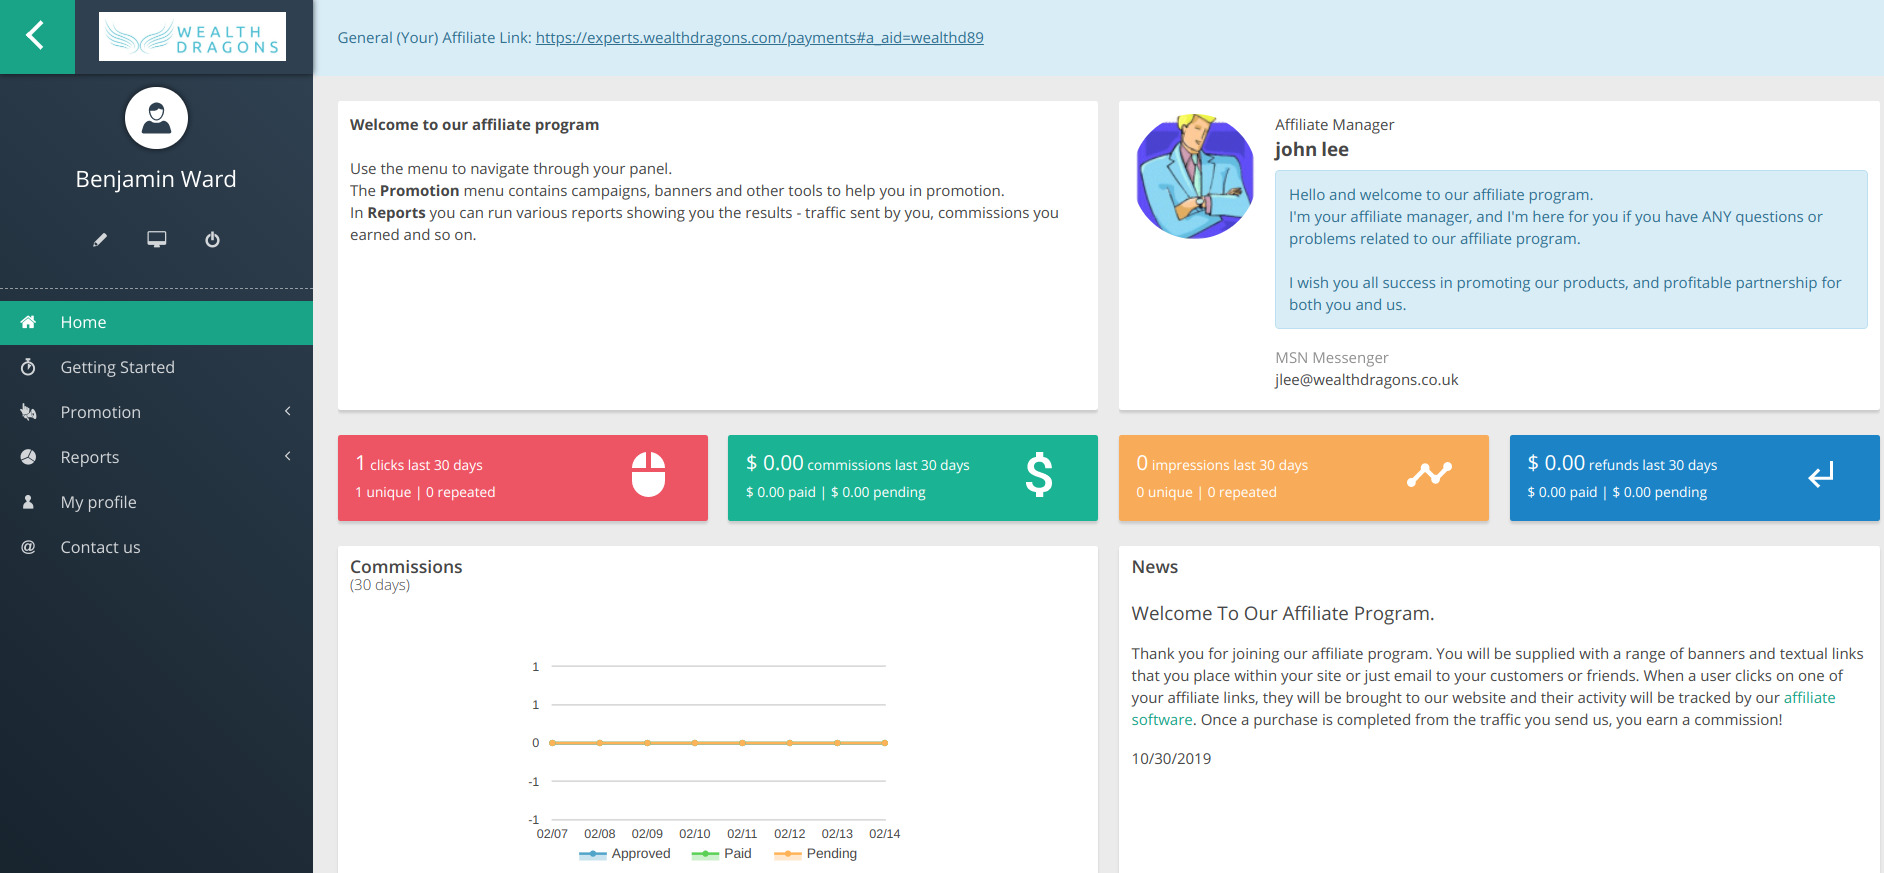Click the 02/07 data point on the chart
Screen dimensions: 1884x873
point(552,743)
